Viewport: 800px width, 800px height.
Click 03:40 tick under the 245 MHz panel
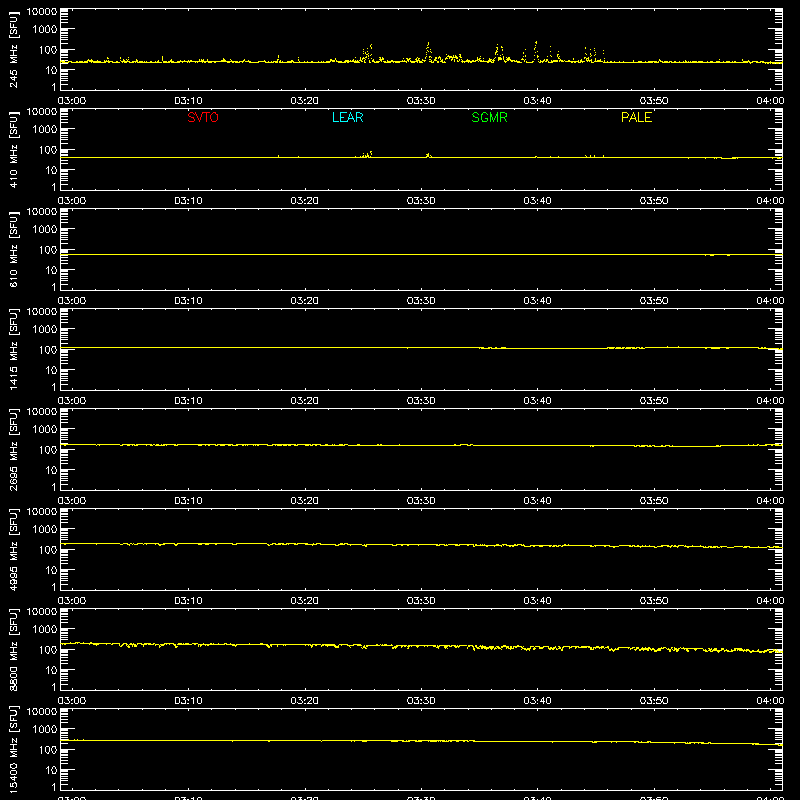coord(537,101)
